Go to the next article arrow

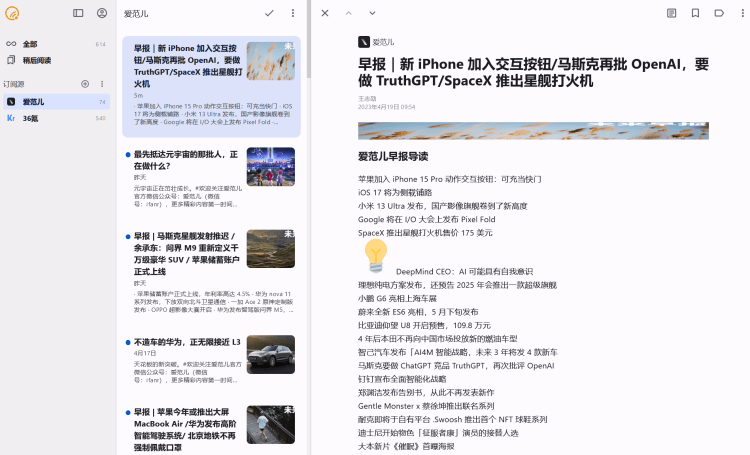coord(372,13)
